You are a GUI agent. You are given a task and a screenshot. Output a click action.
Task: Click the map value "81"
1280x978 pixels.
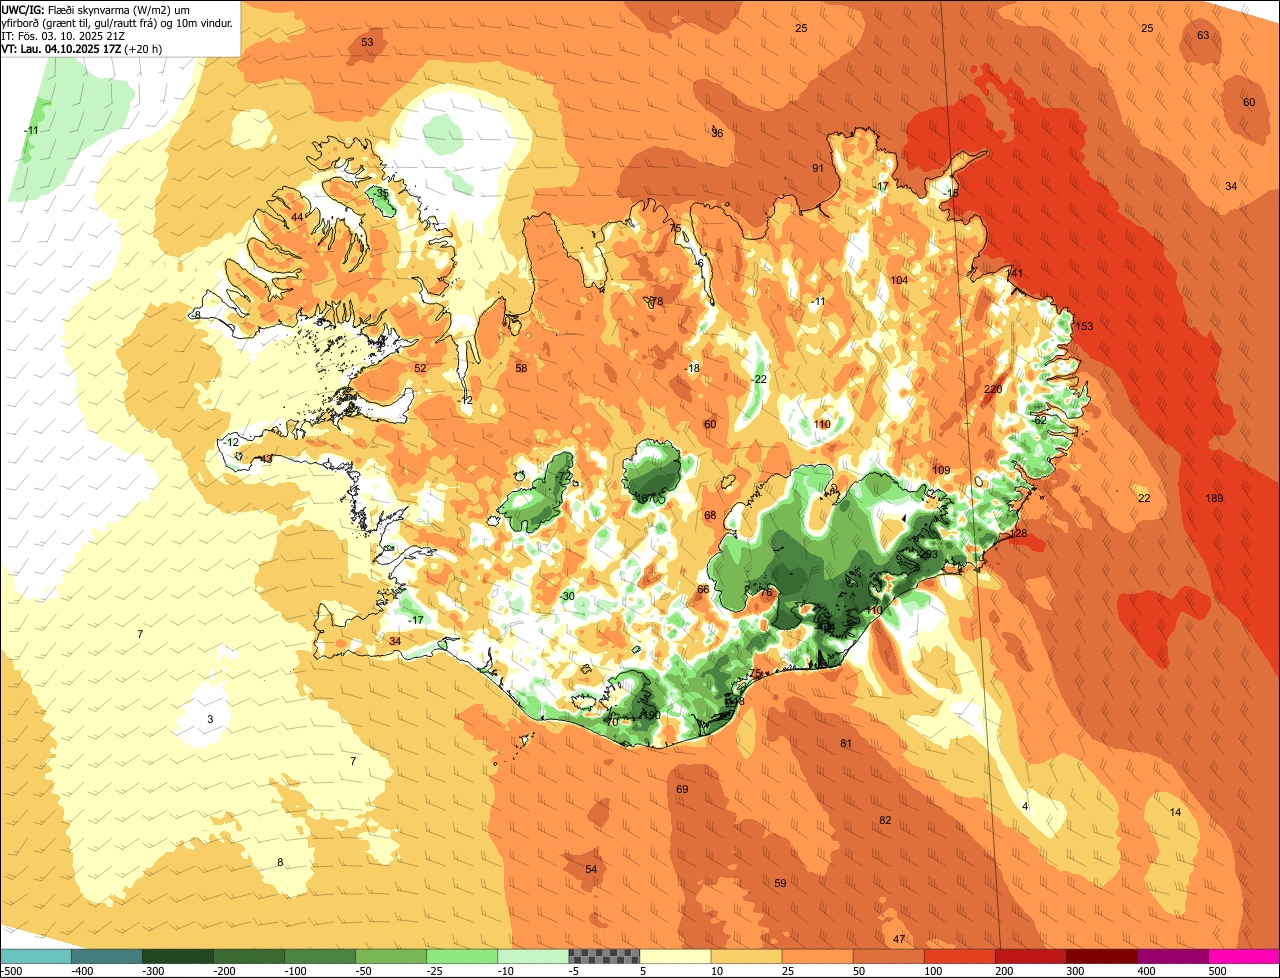[846, 743]
